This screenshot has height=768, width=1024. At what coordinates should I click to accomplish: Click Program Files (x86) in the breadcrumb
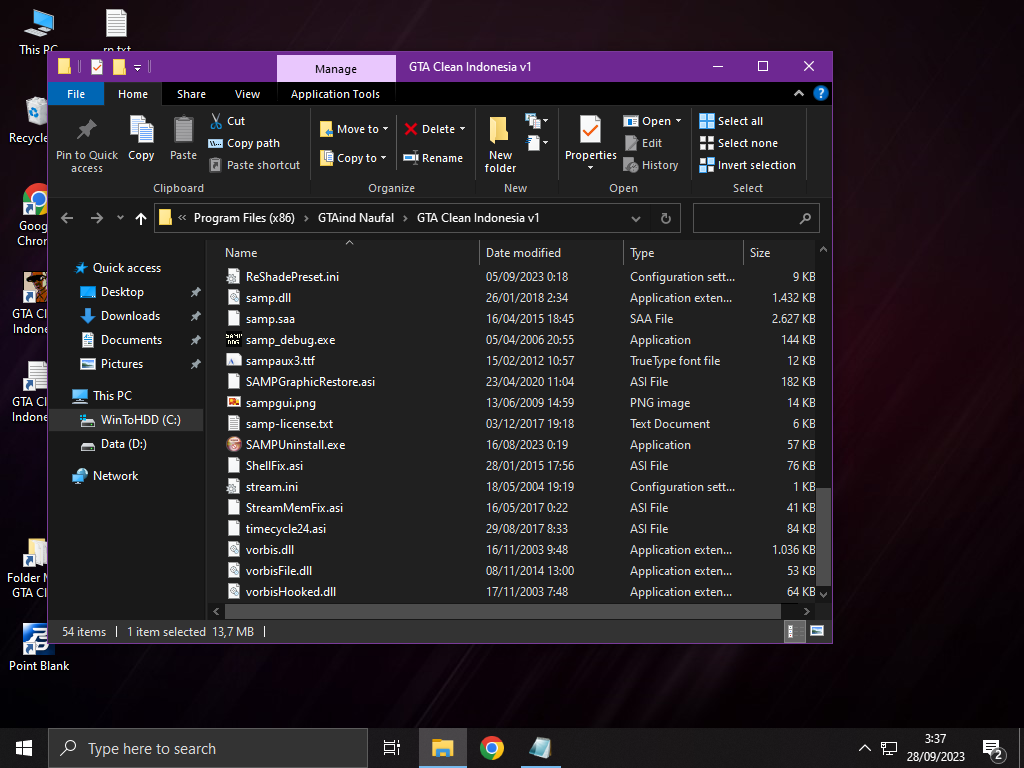[x=244, y=218]
